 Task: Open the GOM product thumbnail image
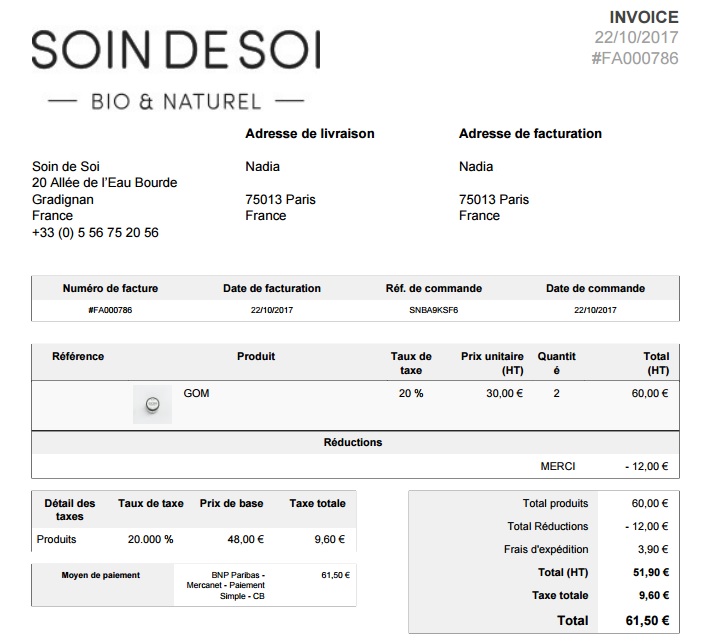tap(152, 404)
